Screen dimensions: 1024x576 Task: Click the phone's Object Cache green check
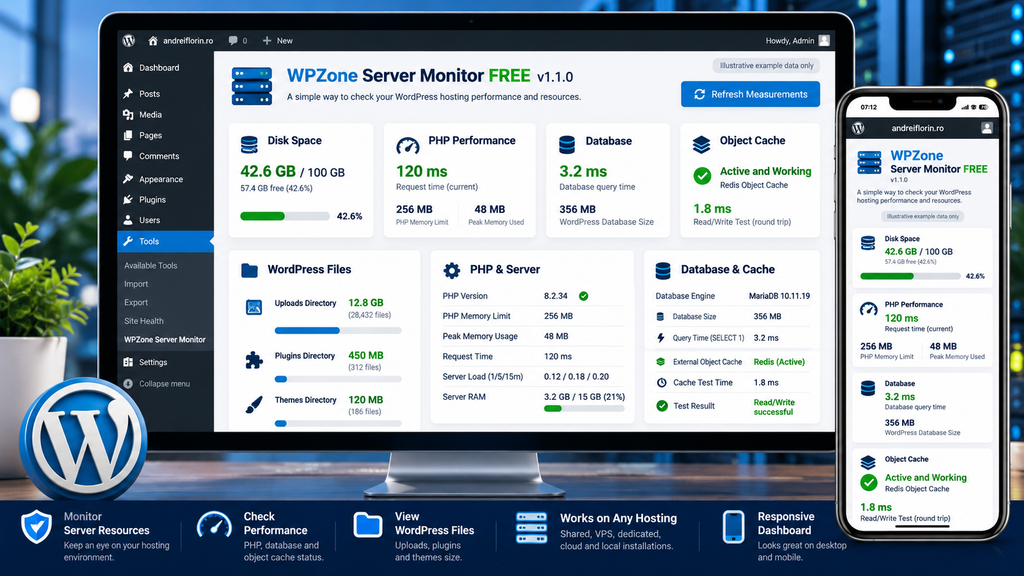(869, 483)
